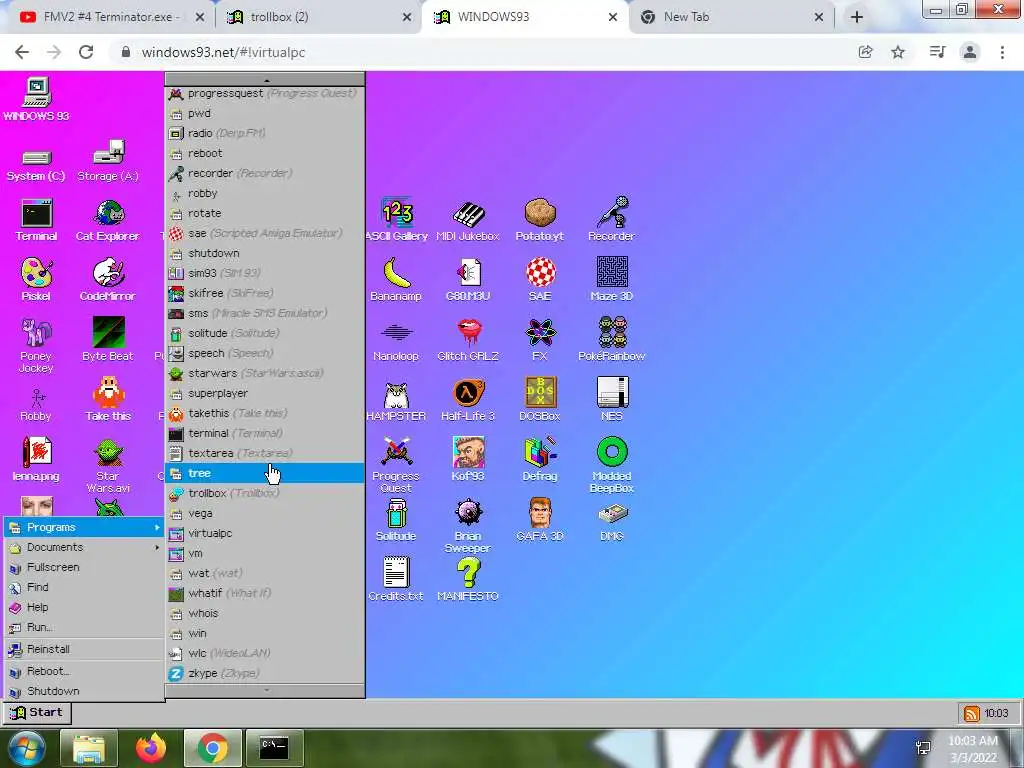
Task: Launch trollbox from the Programs list
Action: [x=264, y=493]
